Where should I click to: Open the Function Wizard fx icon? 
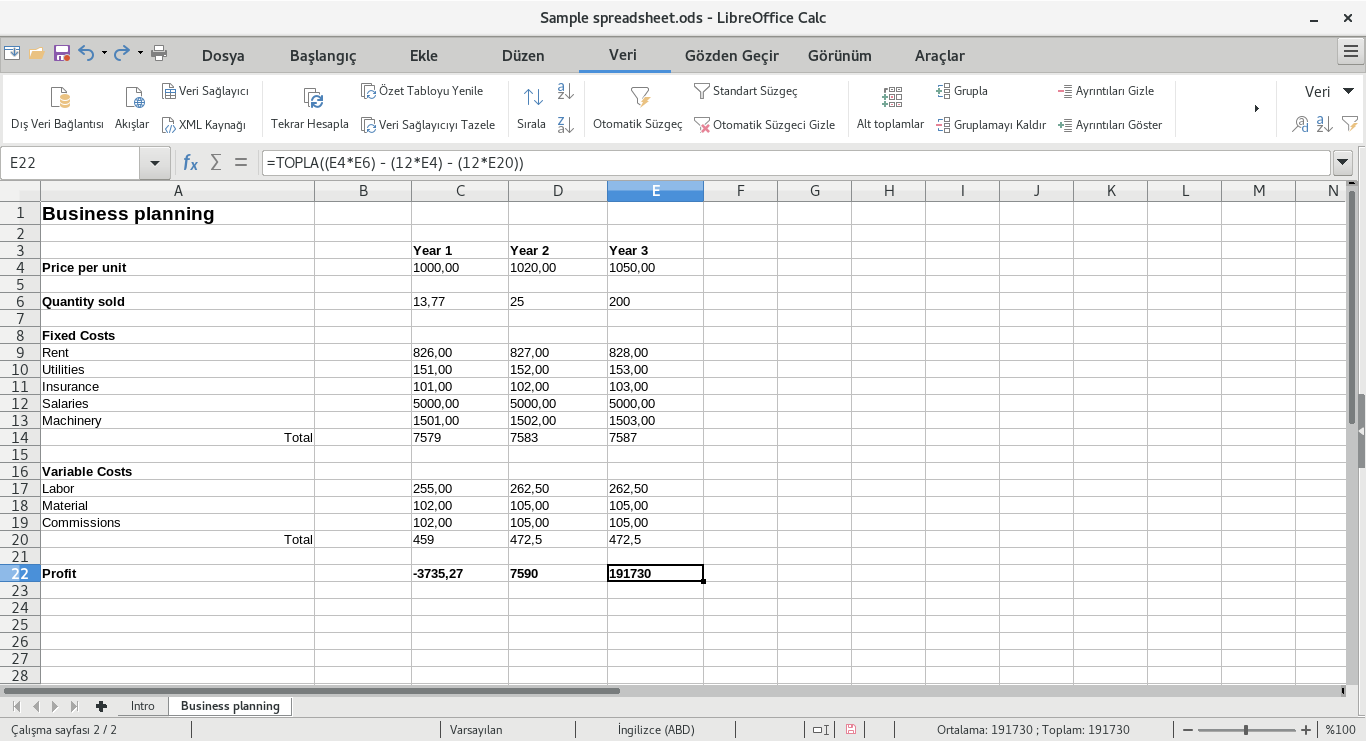tap(190, 163)
